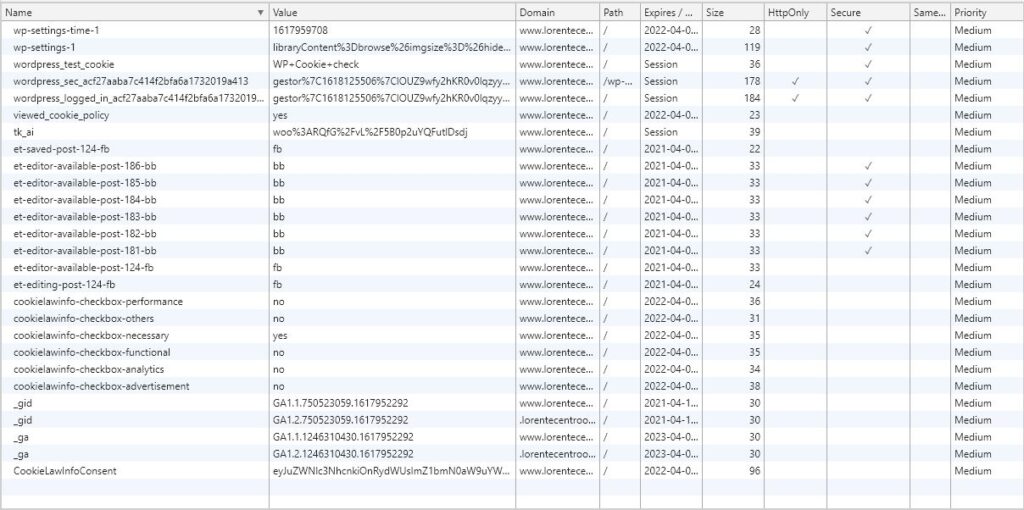The width and height of the screenshot is (1024, 510).
Task: Click value 1617959708 of wp-settings-time-1
Action: coord(300,30)
